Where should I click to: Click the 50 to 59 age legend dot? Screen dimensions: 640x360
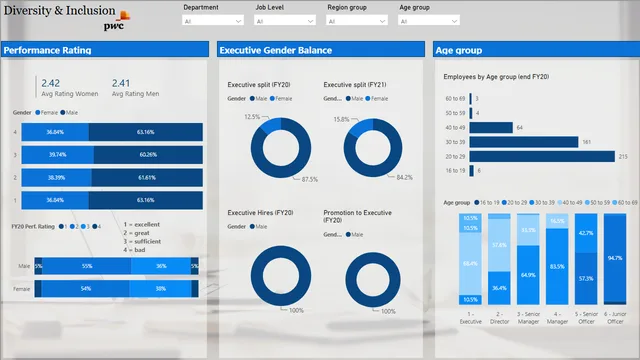coord(587,202)
